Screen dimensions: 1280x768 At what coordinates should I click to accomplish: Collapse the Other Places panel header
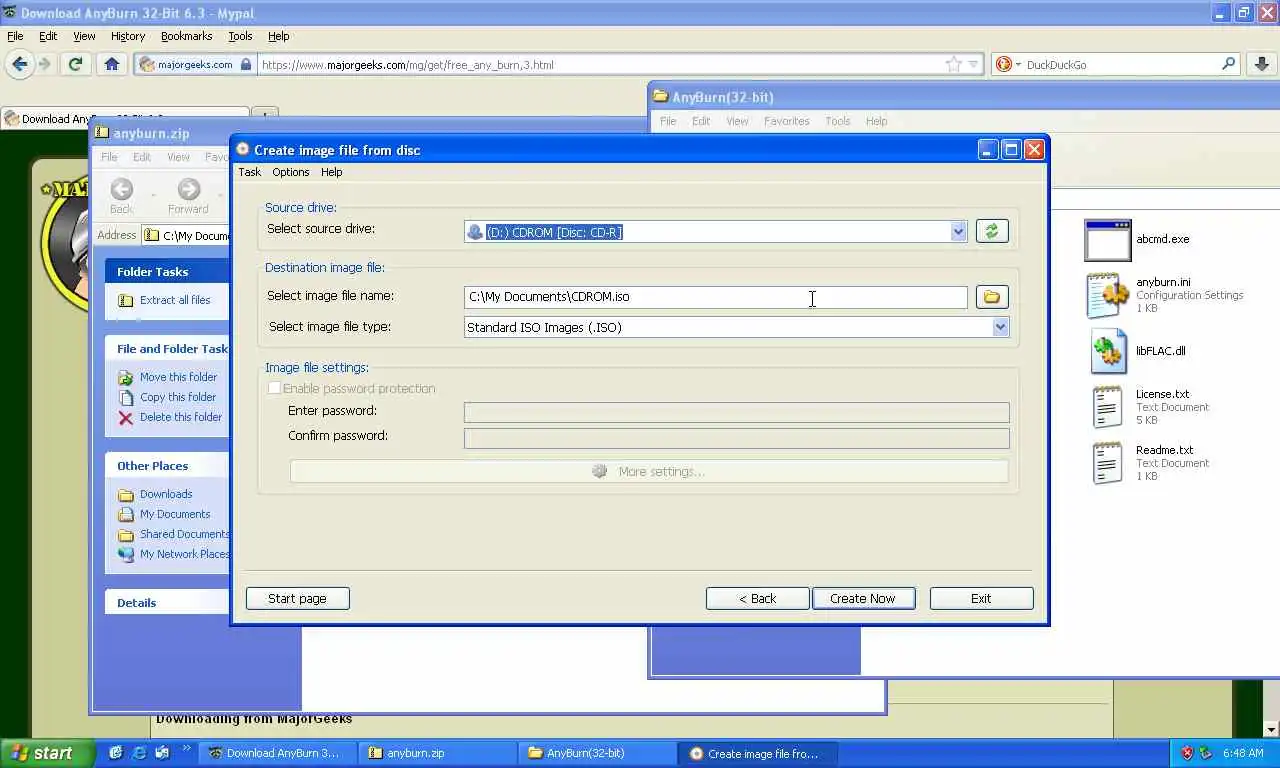167,465
